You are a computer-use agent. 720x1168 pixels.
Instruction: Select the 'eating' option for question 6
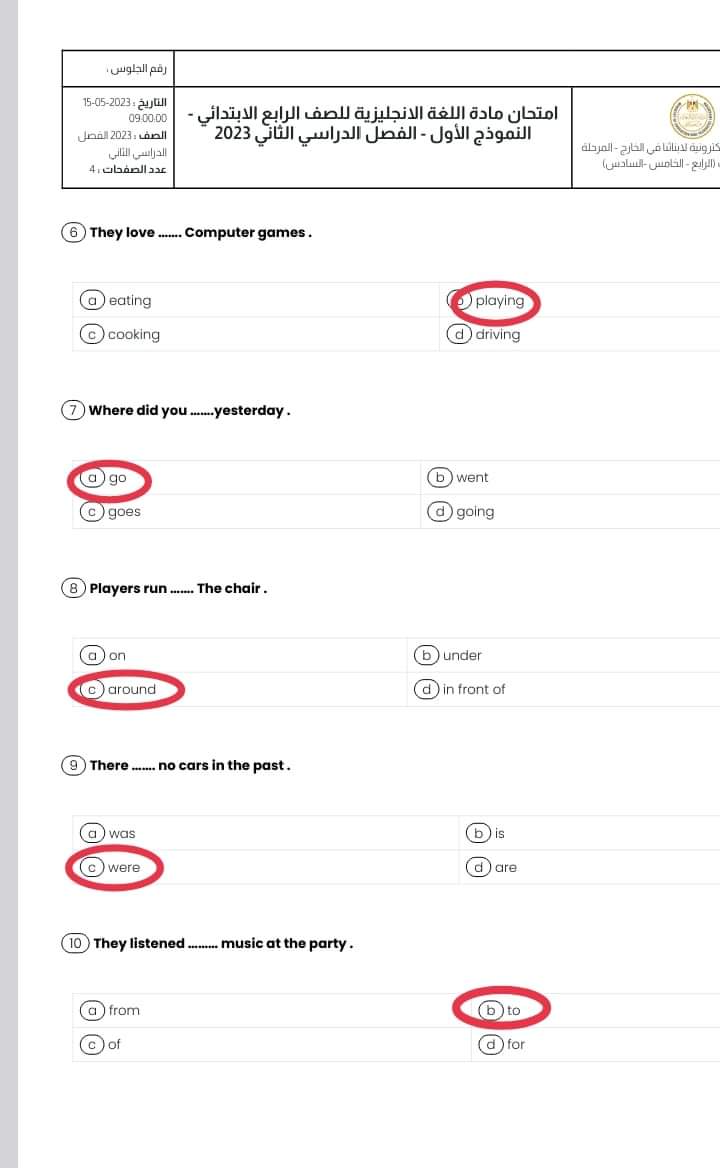[x=129, y=300]
